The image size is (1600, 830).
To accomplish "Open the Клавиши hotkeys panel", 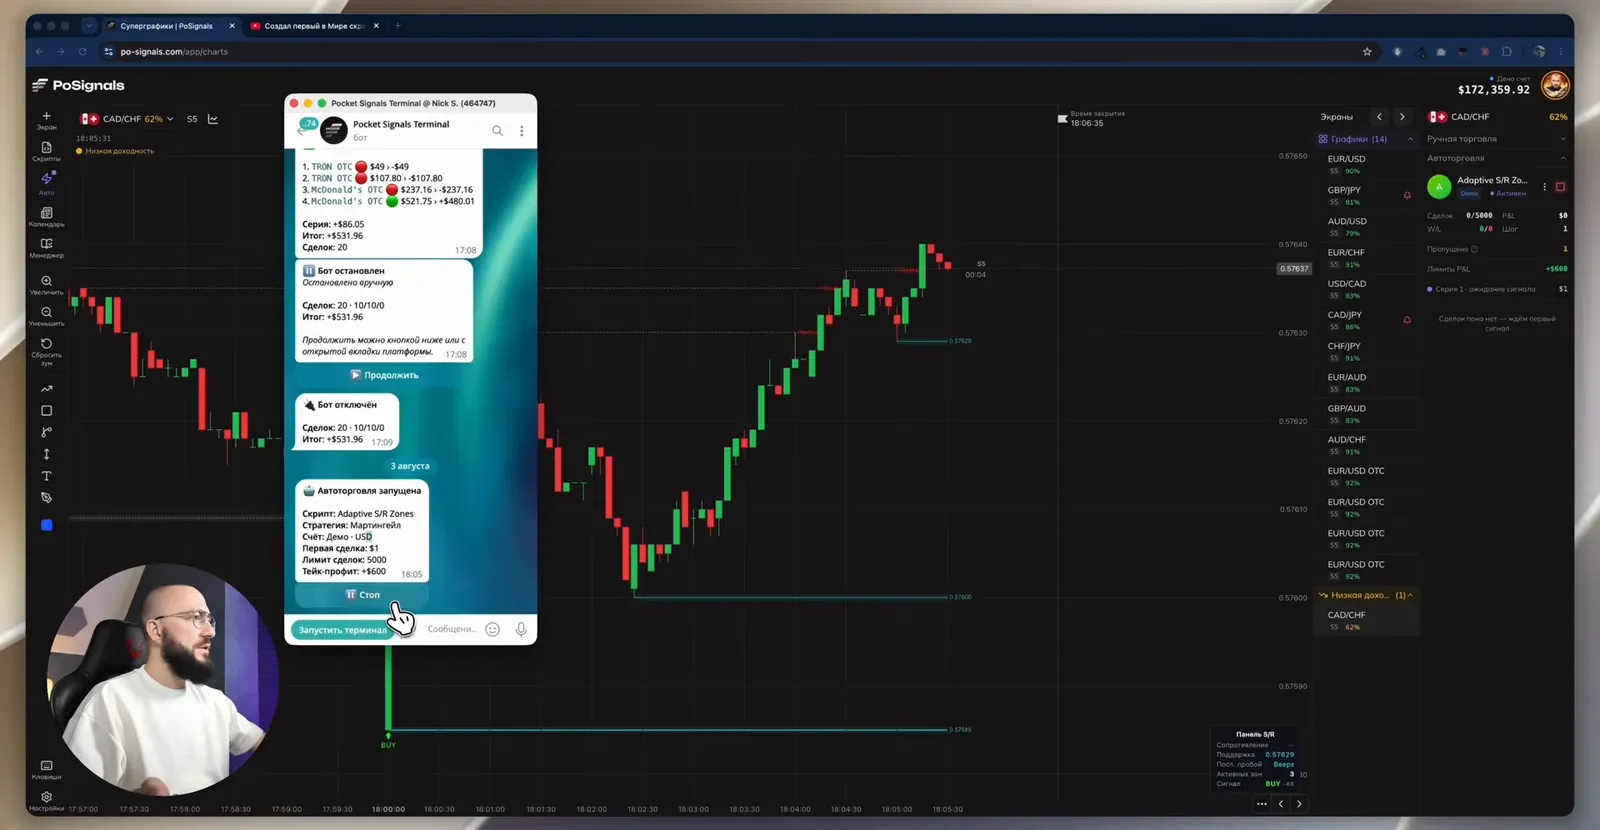I will (46, 769).
